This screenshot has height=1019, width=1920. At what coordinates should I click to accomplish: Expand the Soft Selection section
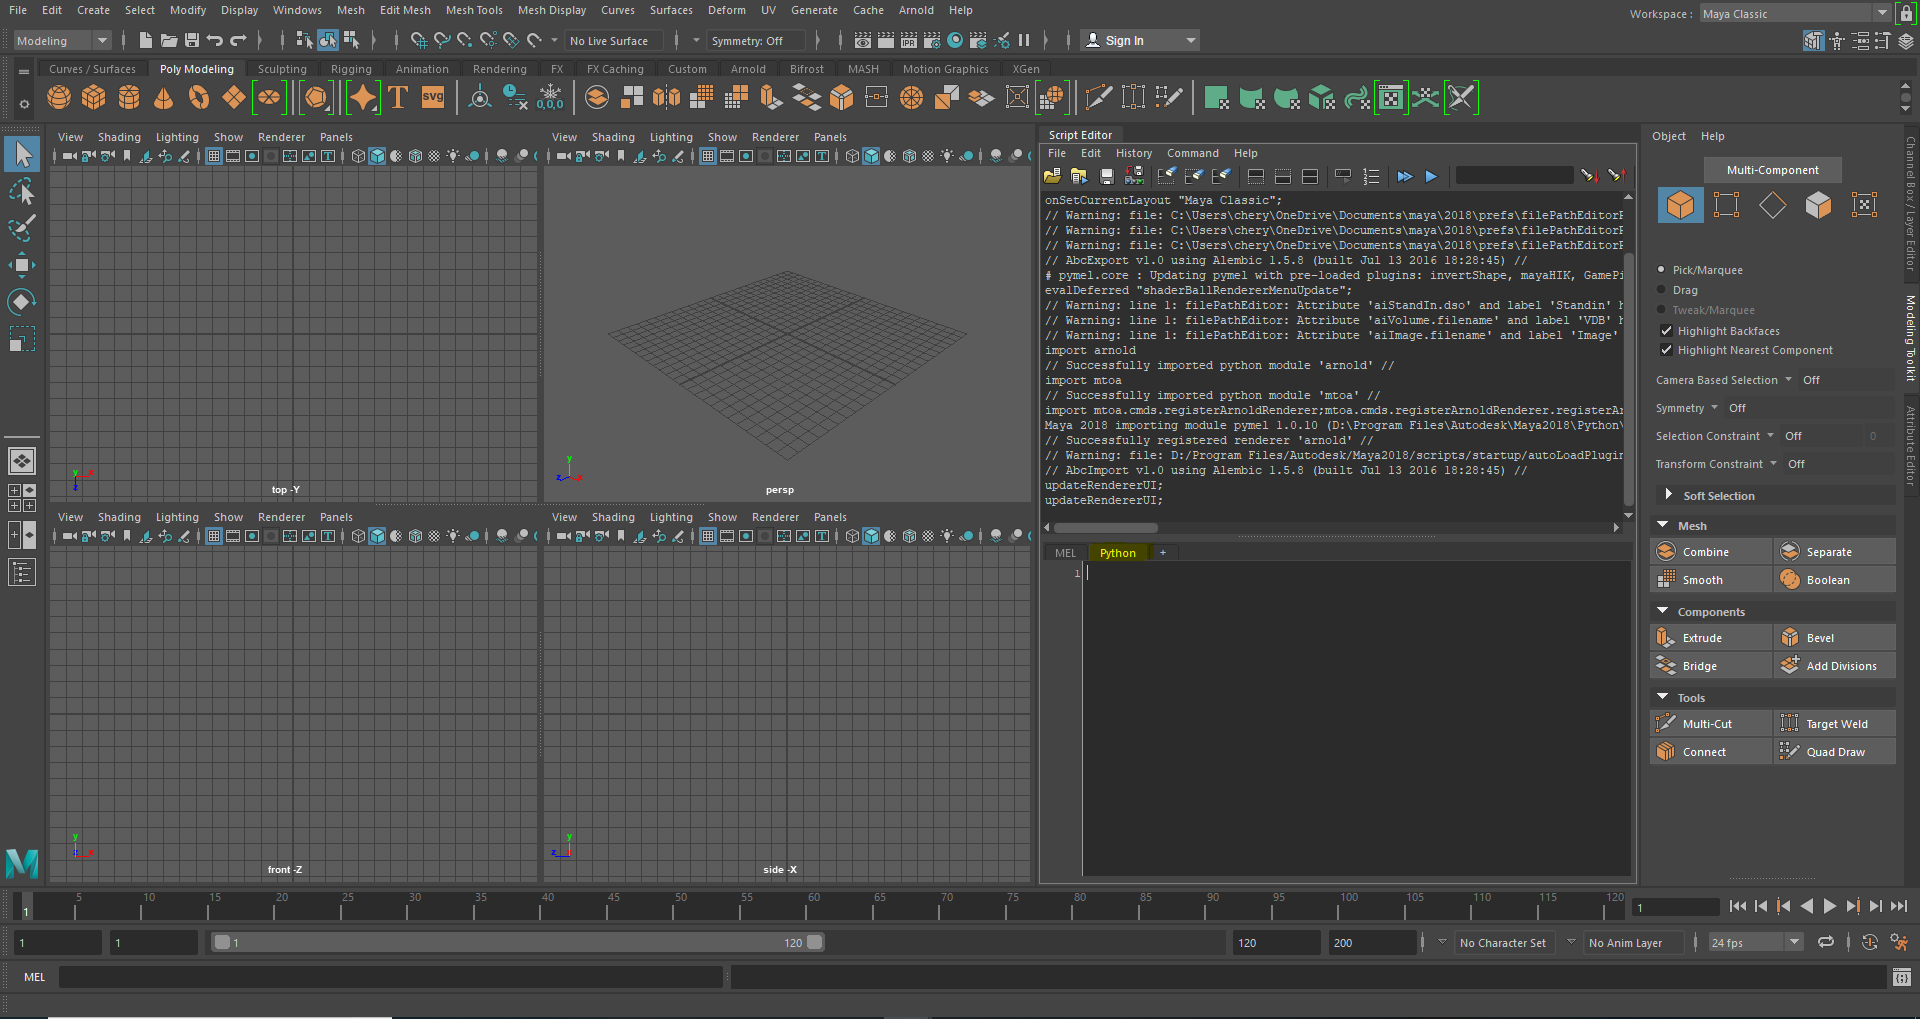click(1668, 495)
